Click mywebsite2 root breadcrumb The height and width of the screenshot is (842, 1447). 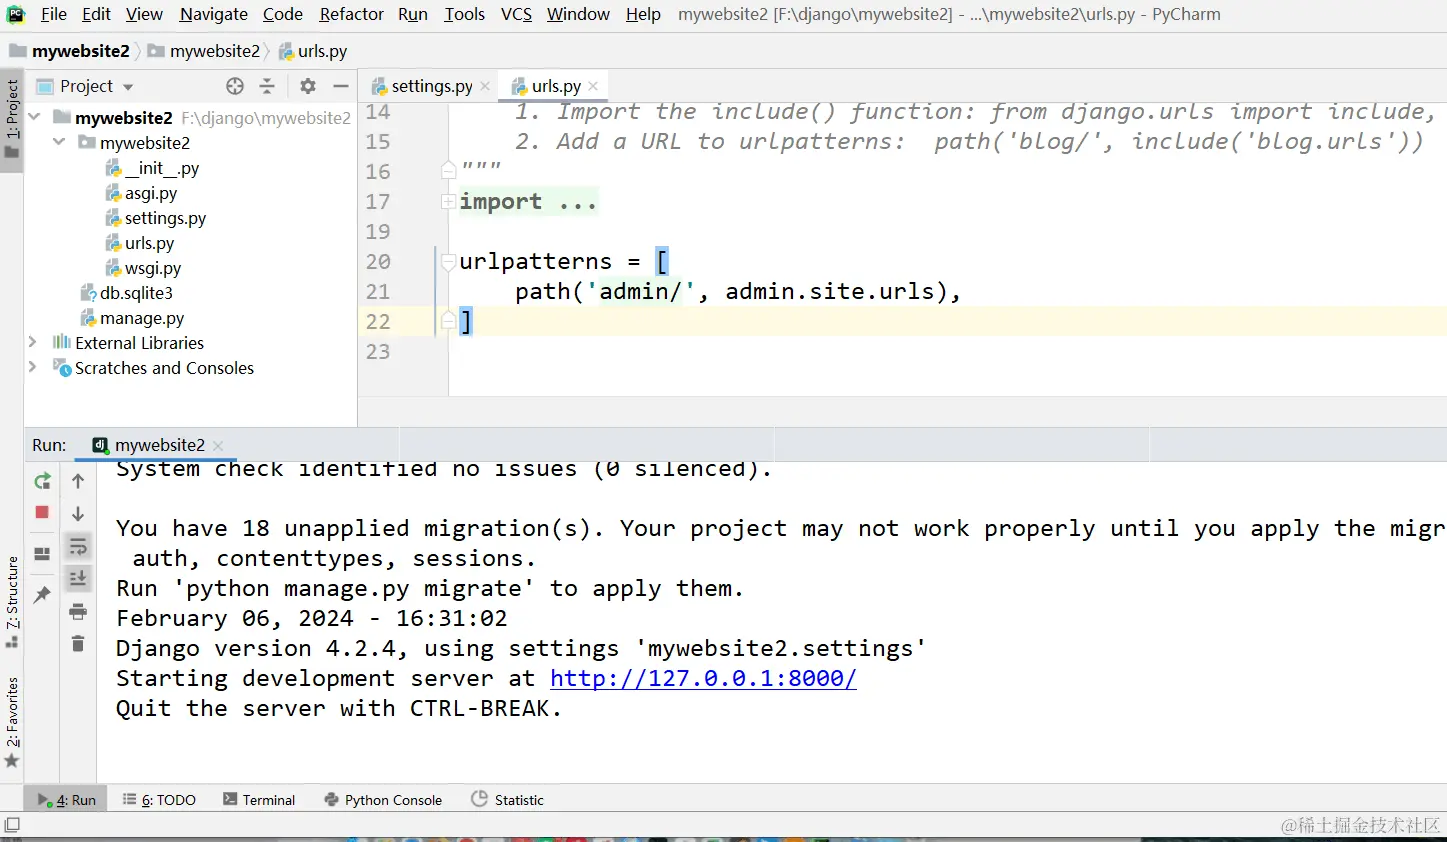point(70,51)
